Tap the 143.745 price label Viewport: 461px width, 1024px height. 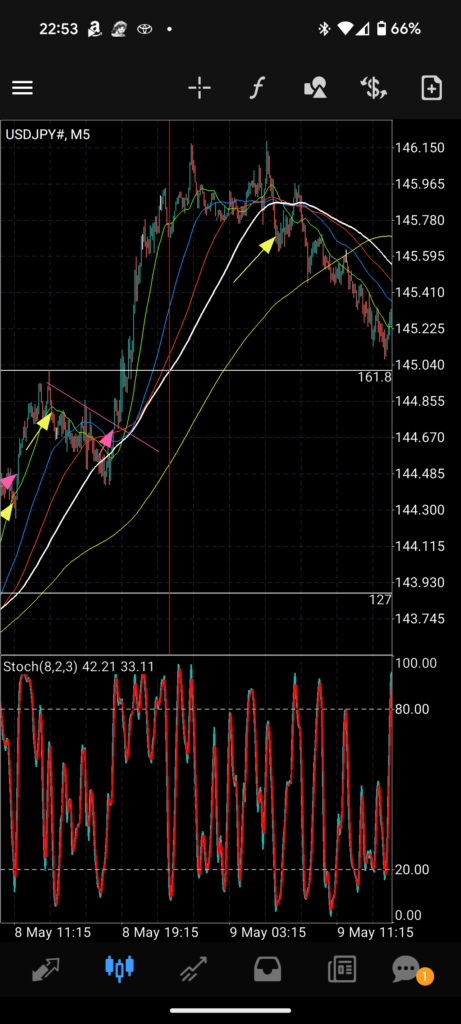pyautogui.click(x=420, y=618)
